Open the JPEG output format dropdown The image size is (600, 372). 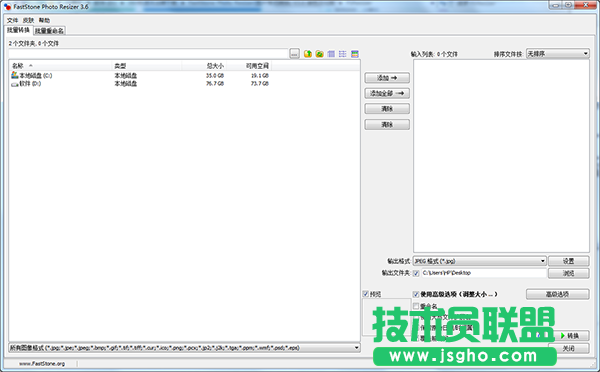[479, 261]
